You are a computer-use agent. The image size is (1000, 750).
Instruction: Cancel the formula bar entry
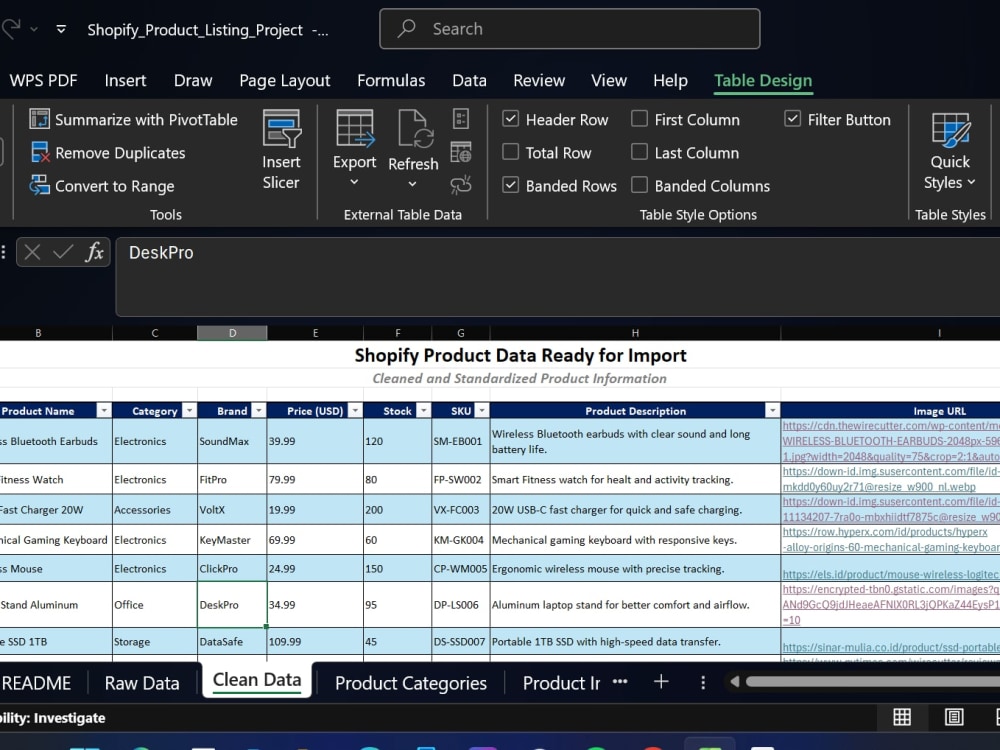coord(33,253)
